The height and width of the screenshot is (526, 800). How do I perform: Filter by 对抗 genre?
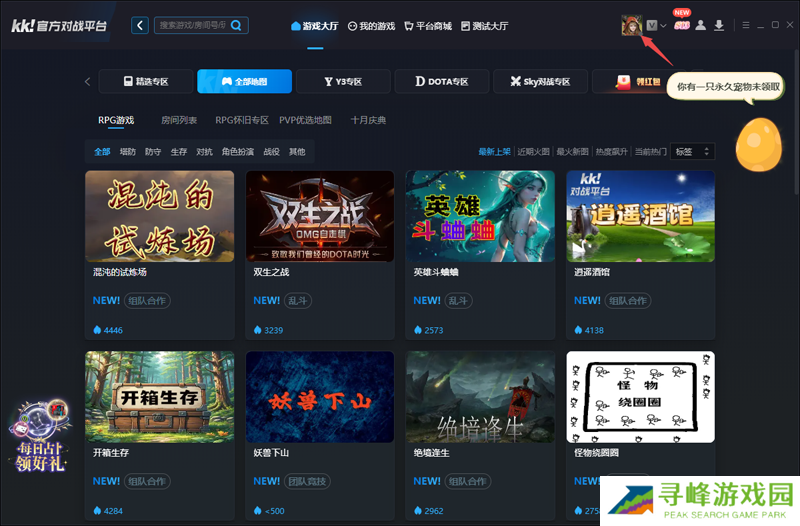[204, 152]
